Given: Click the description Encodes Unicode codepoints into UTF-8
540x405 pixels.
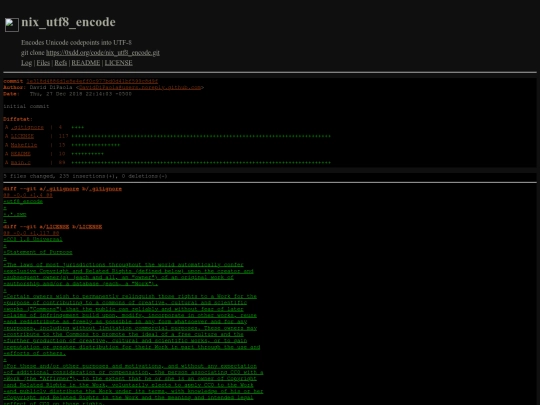Looking at the screenshot, I should pos(76,43).
